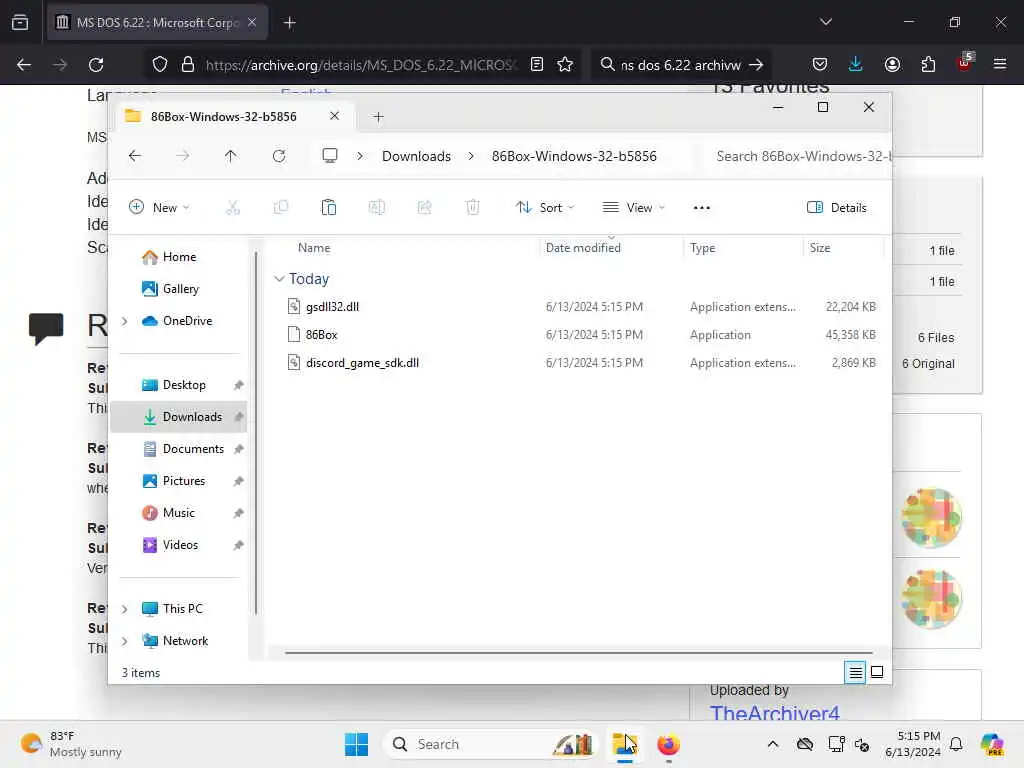Open the New dropdown menu
1024x768 pixels.
[x=159, y=208]
